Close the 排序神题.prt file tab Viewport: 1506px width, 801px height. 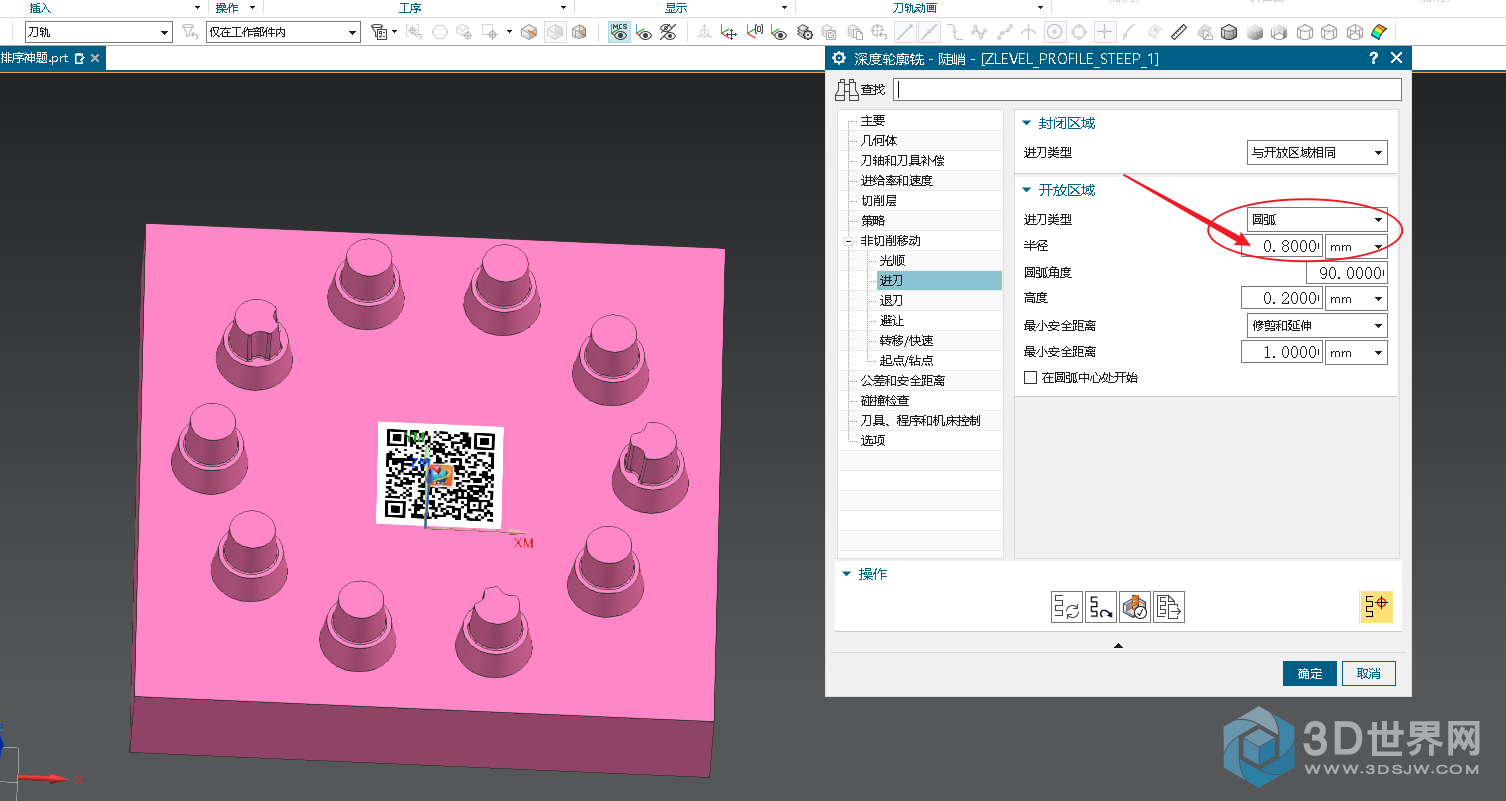[95, 58]
